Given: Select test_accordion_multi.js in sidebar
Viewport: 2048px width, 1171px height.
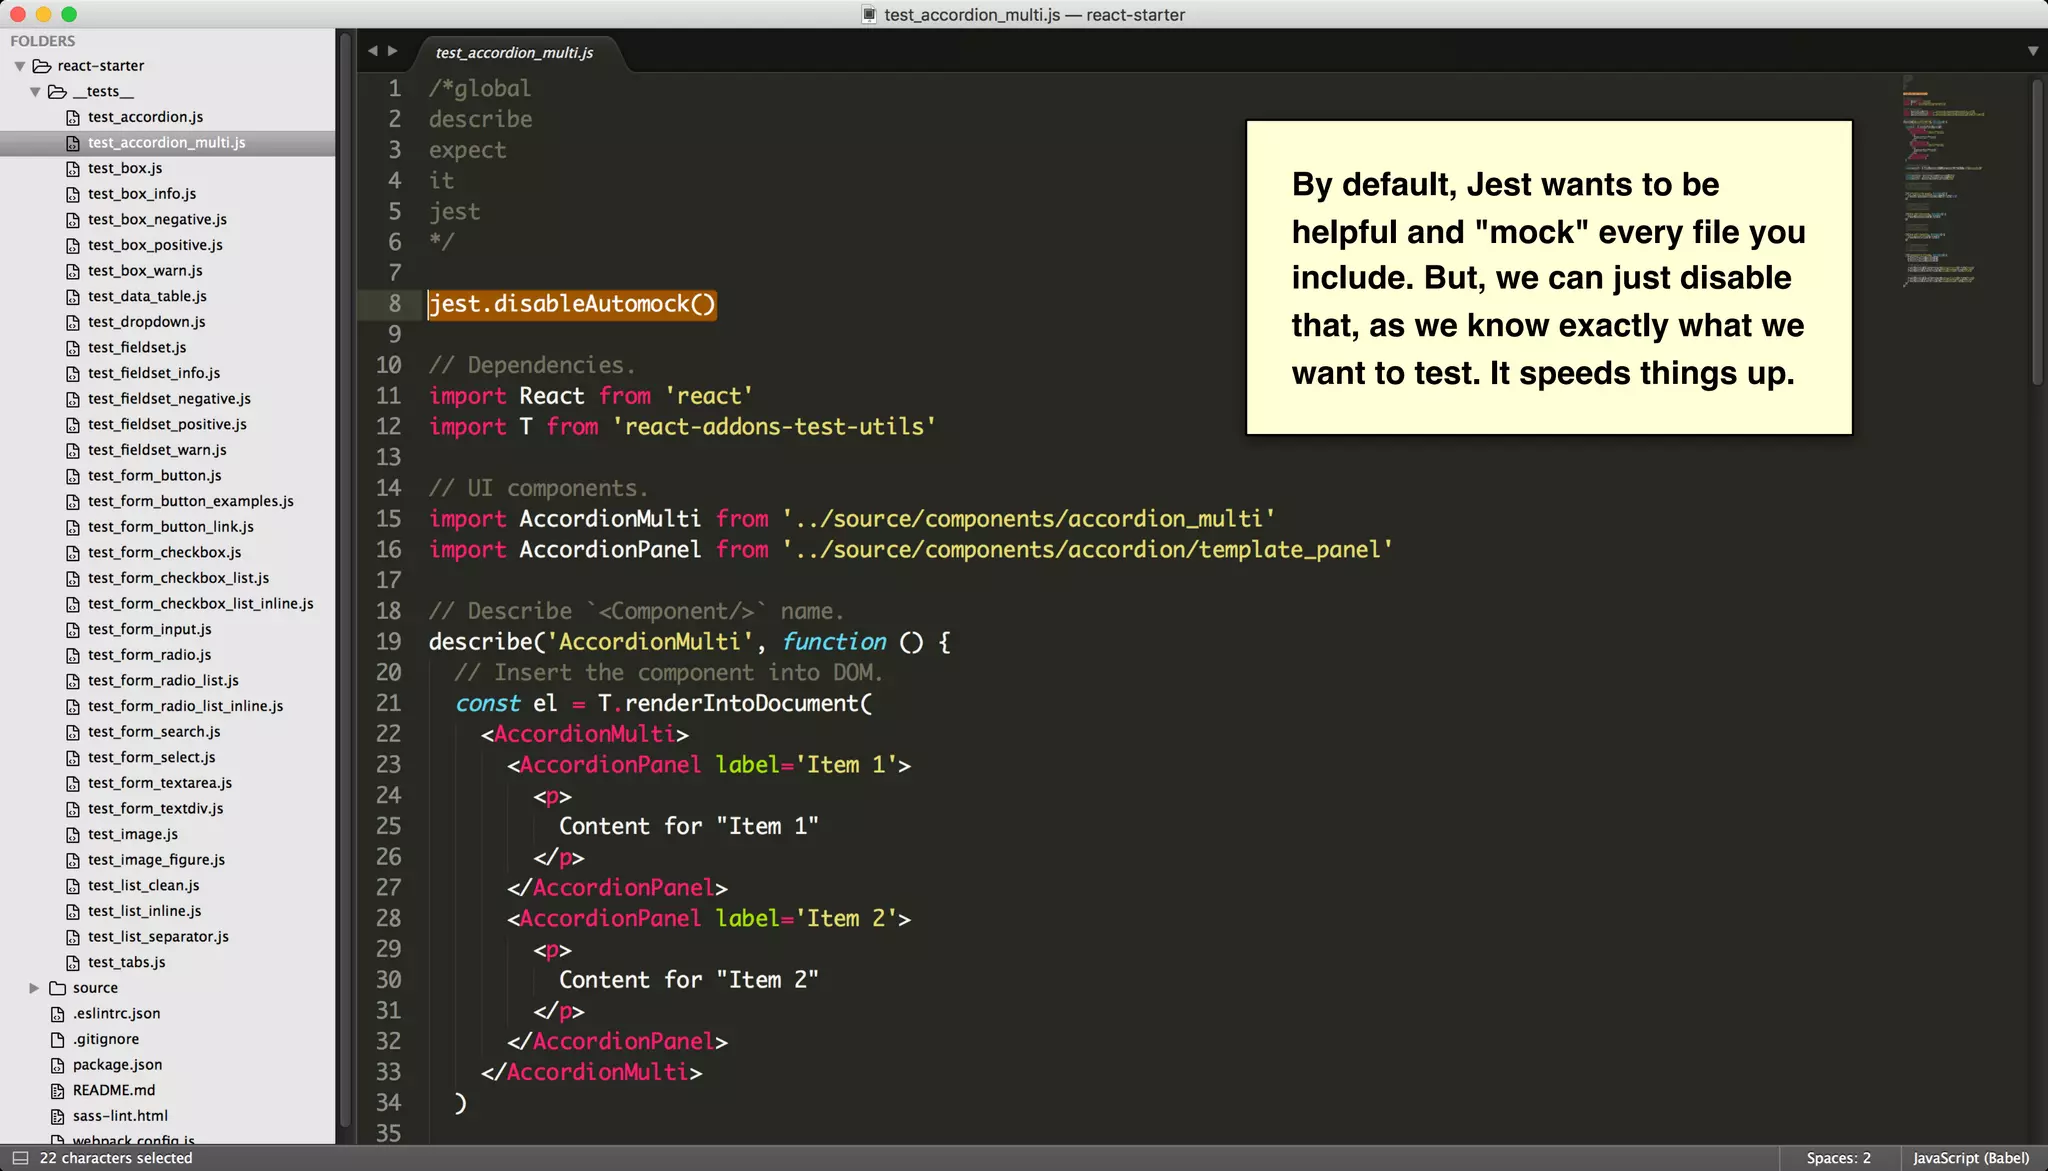Looking at the screenshot, I should click(167, 143).
